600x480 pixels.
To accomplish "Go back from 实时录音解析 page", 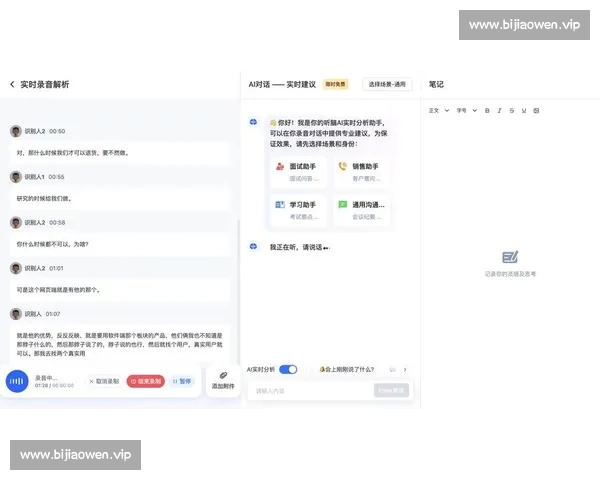I will pos(12,84).
